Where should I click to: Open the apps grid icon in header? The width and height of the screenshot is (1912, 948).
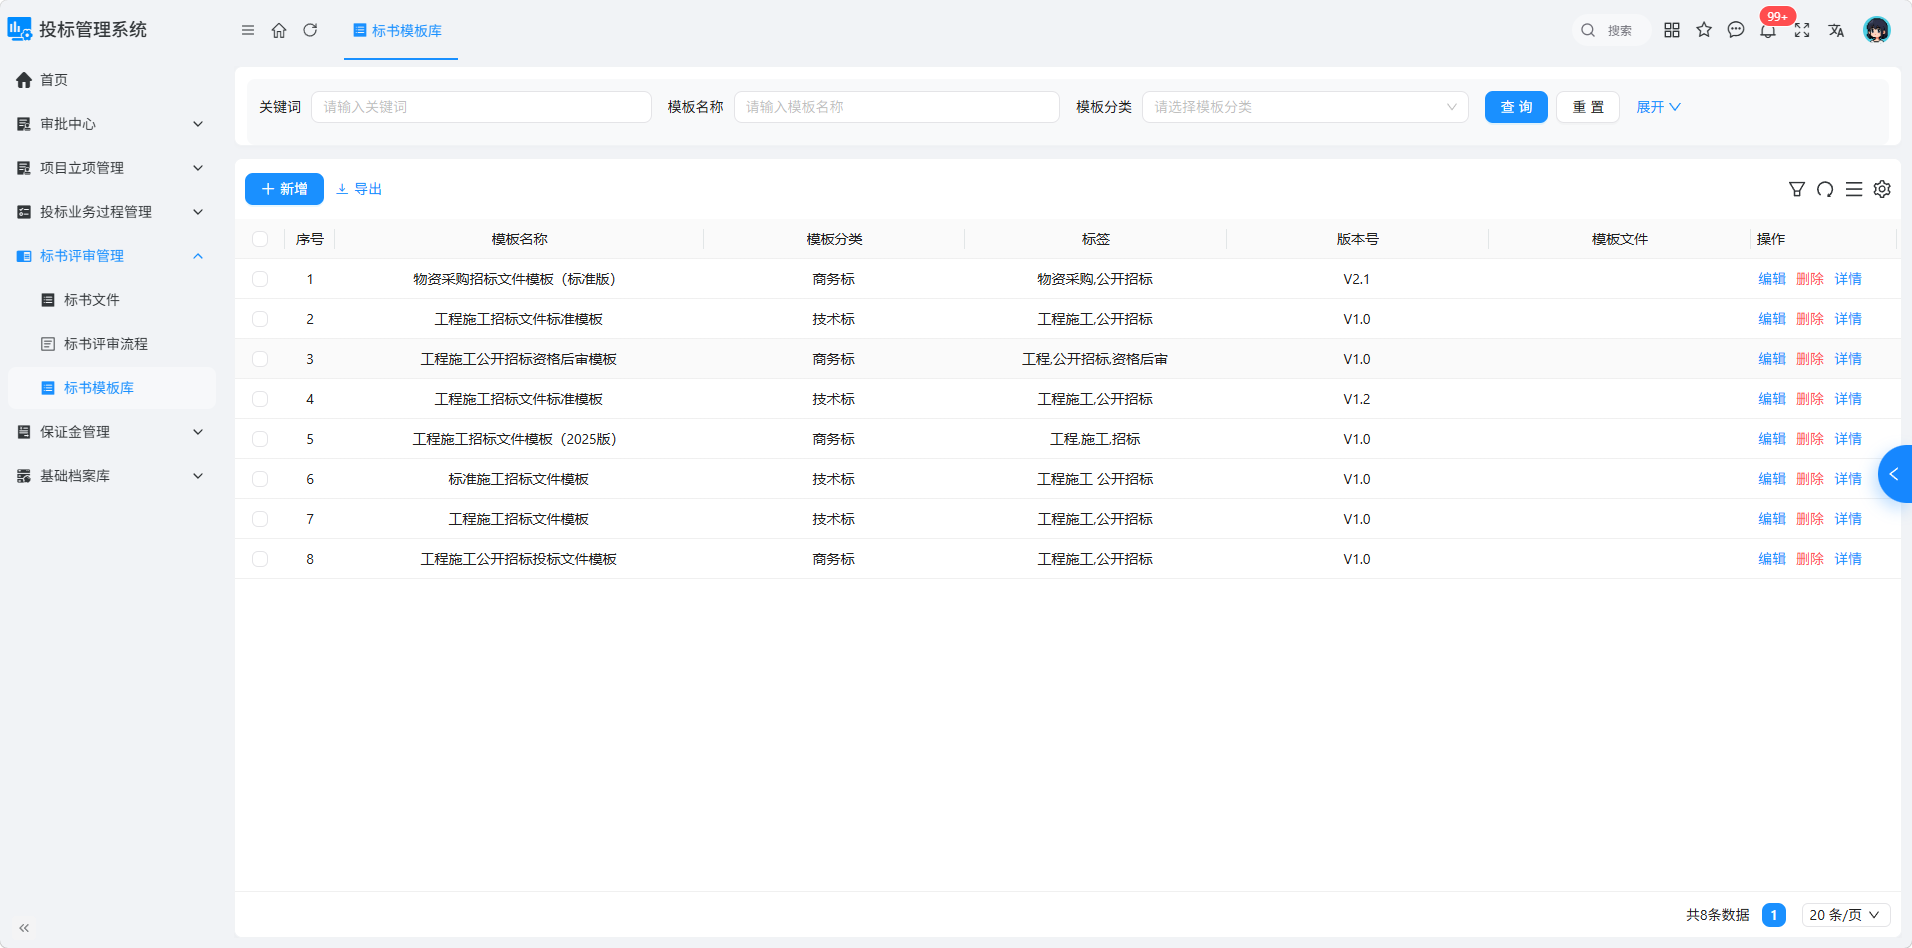point(1672,30)
